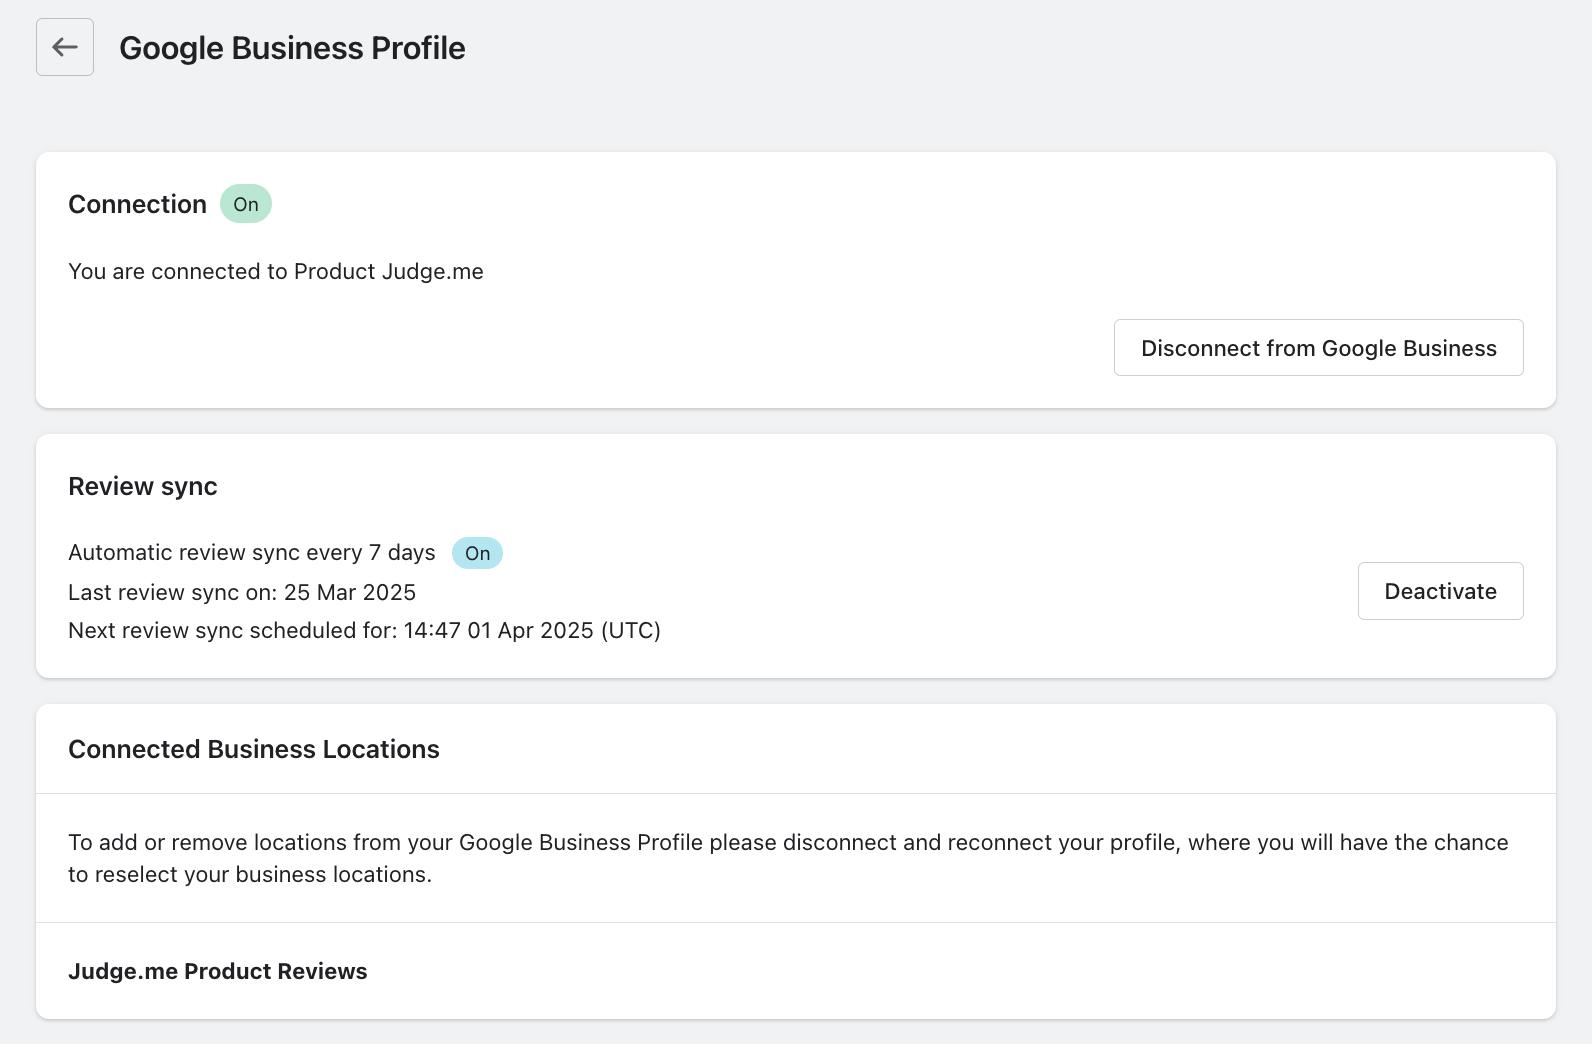Click the 'to reselect your business locations' line
This screenshot has height=1044, width=1592.
(x=250, y=874)
